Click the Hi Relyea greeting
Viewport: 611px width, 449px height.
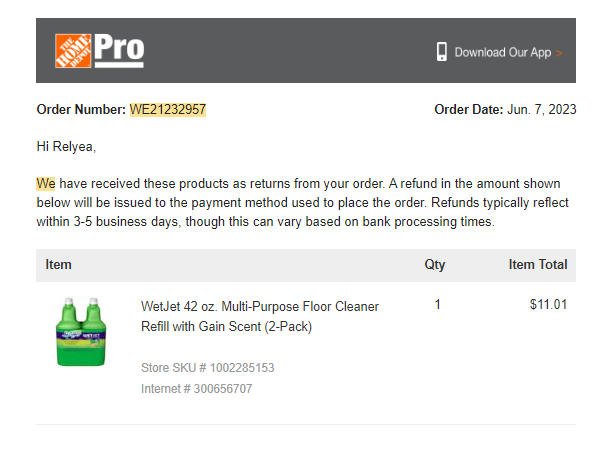point(66,147)
